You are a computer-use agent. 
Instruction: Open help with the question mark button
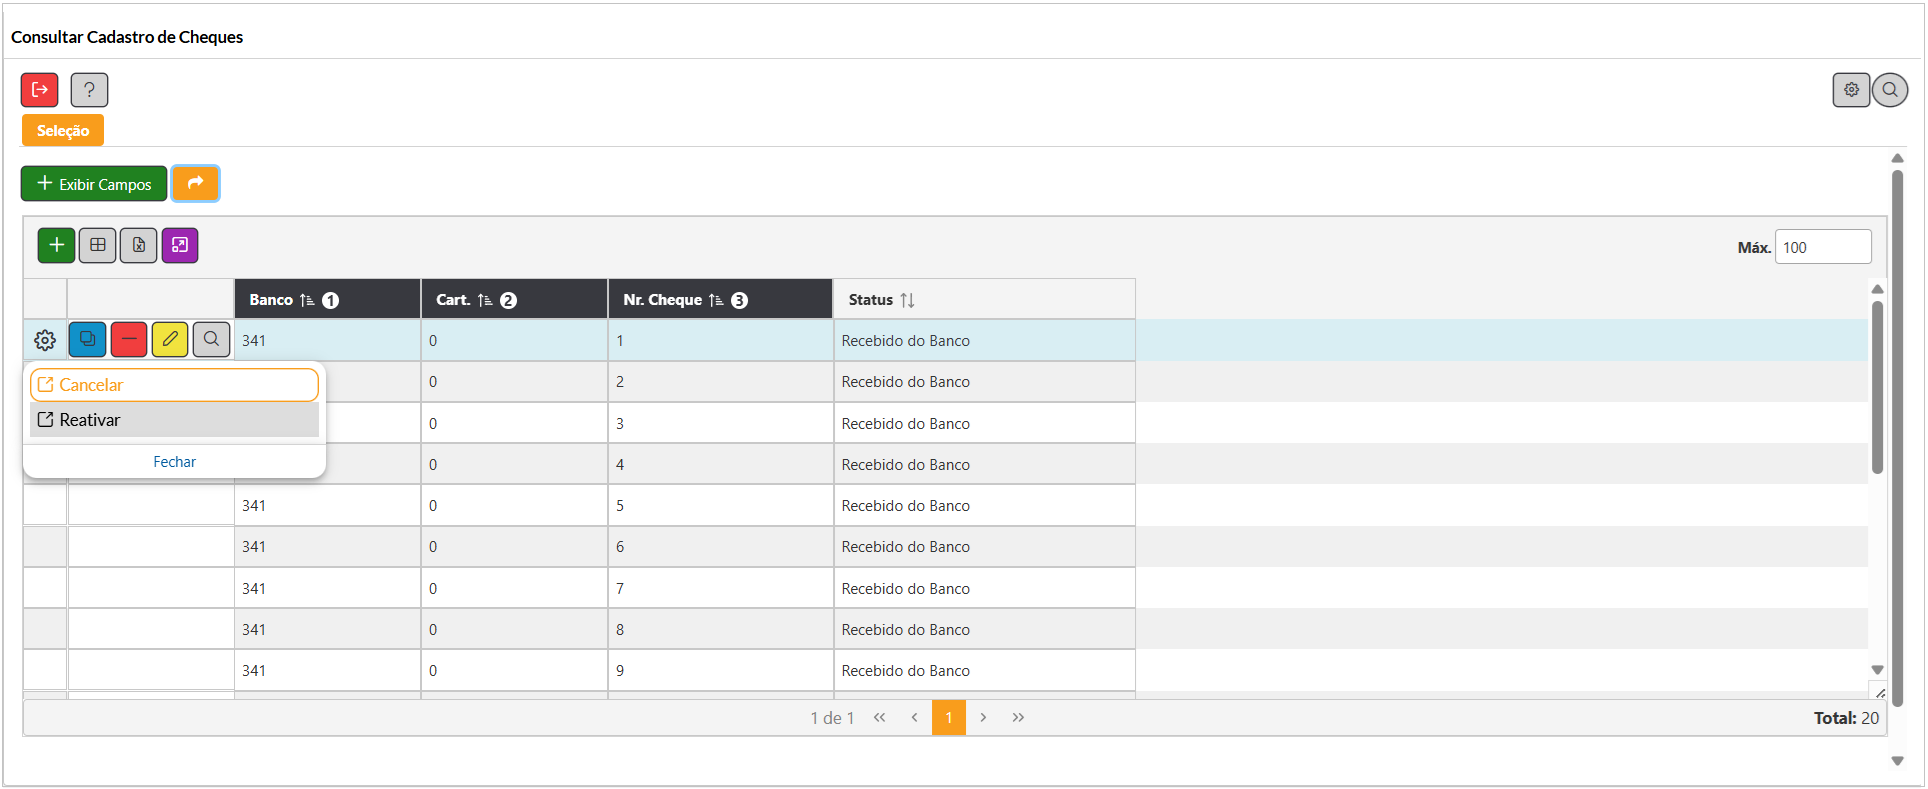click(x=89, y=90)
